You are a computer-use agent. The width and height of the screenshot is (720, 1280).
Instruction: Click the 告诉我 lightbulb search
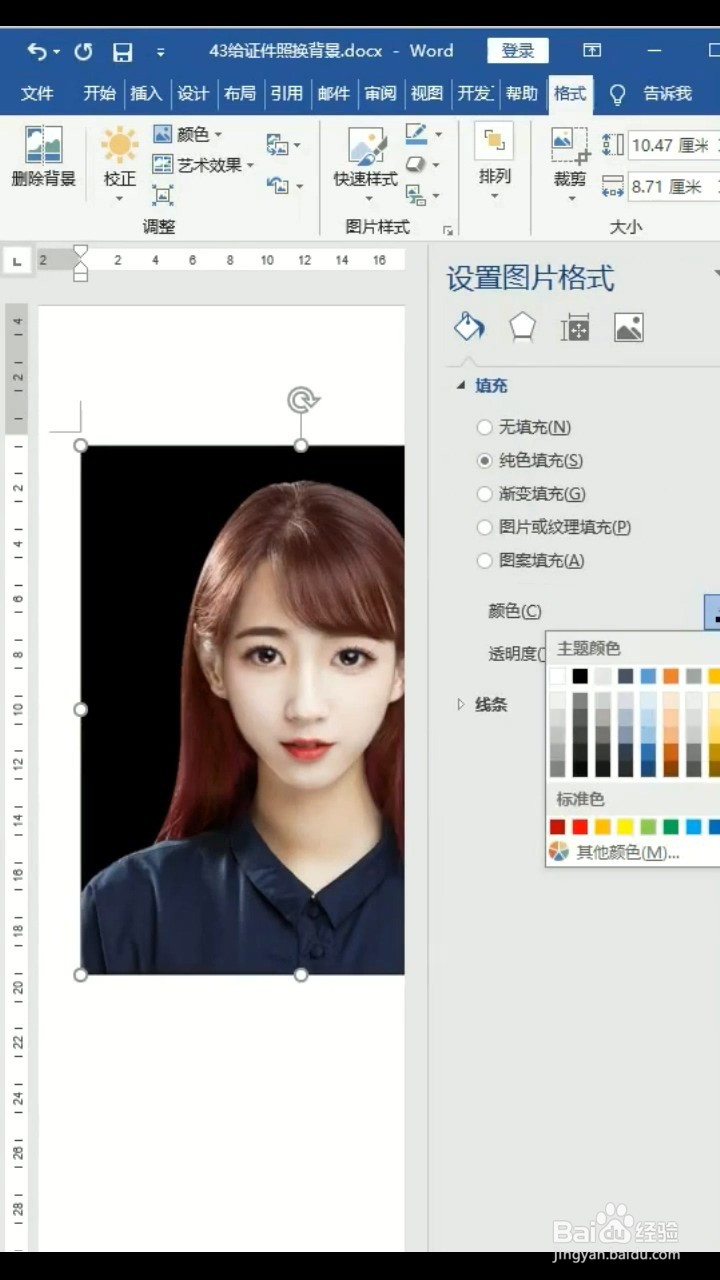[x=651, y=93]
